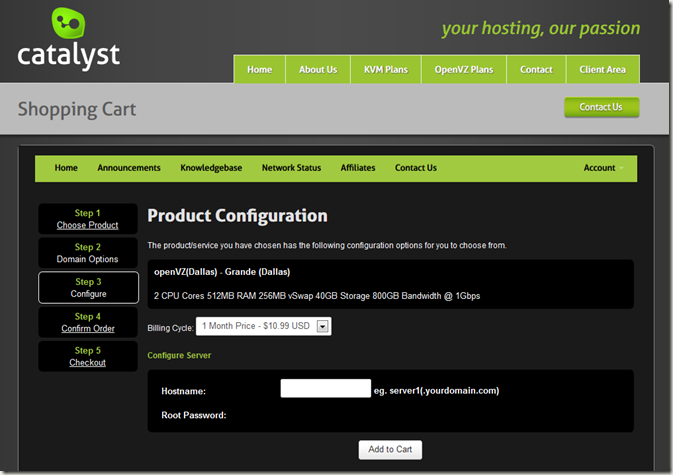
Task: Click the 'Root Password:' label
Action: tap(194, 415)
